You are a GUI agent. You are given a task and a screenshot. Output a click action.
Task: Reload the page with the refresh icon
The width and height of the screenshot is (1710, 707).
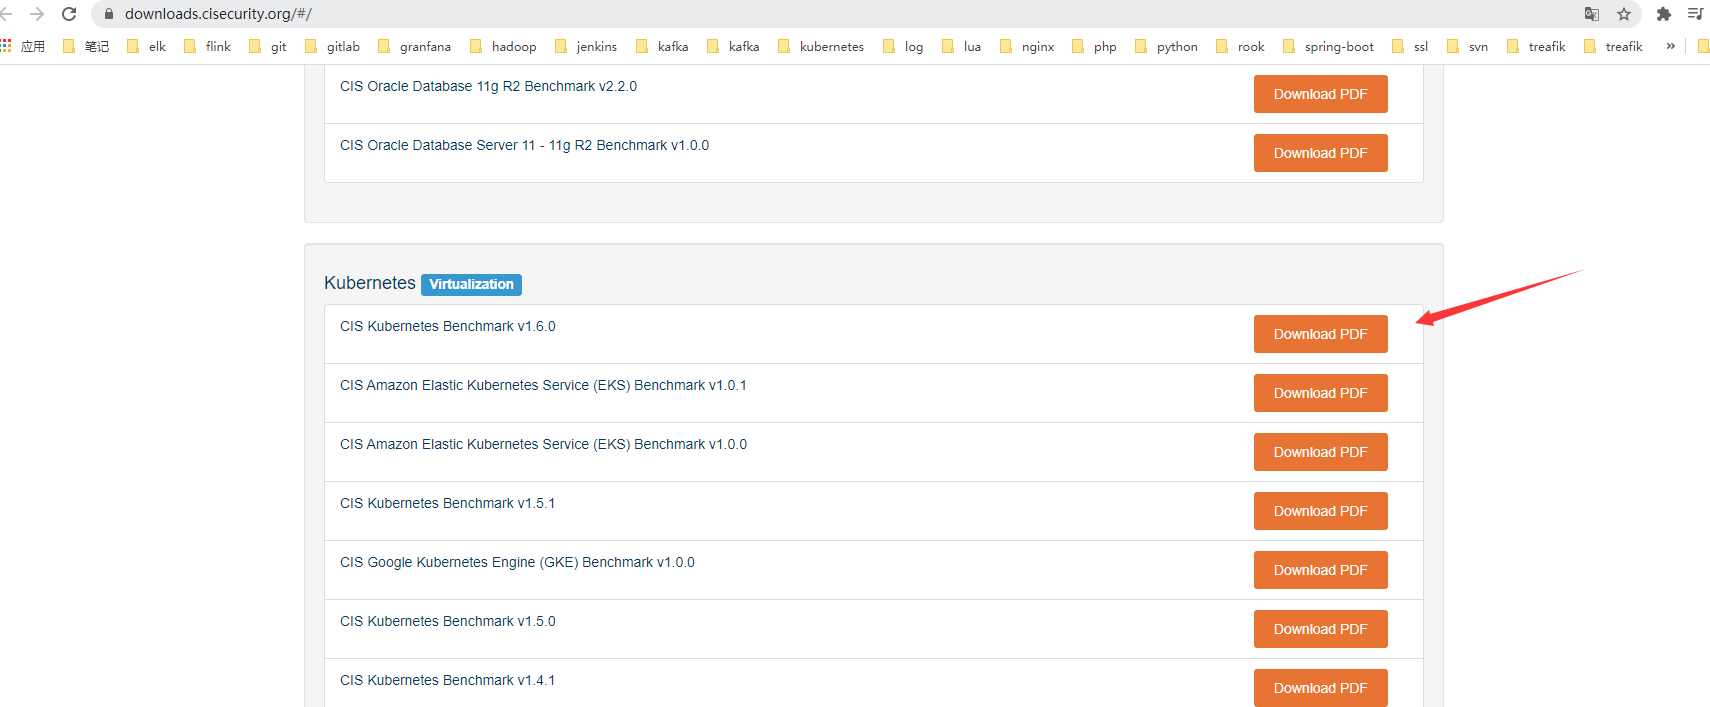pyautogui.click(x=69, y=14)
